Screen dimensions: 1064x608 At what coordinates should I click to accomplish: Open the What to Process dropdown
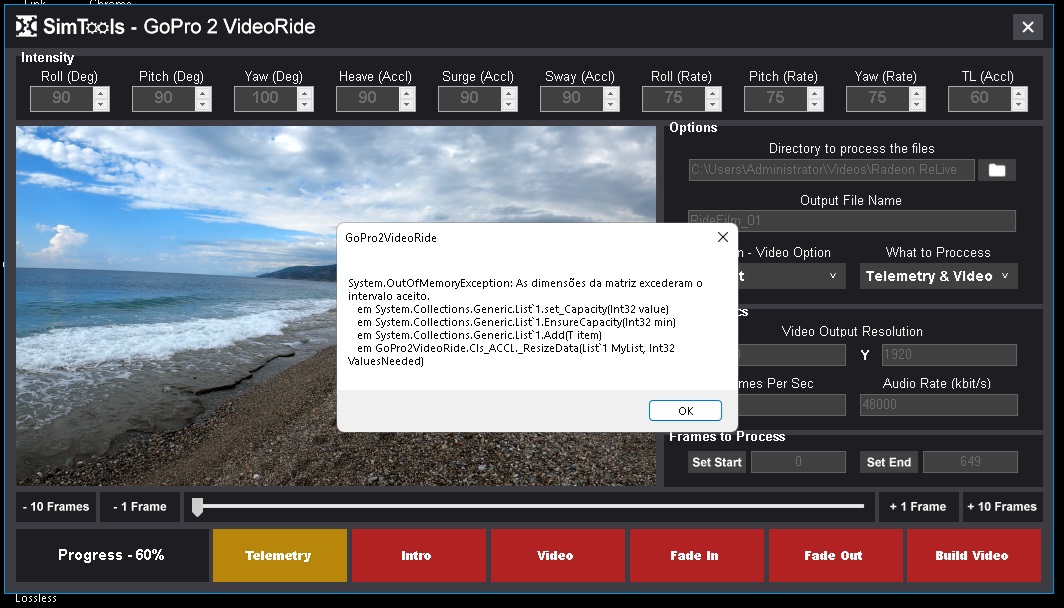point(938,276)
